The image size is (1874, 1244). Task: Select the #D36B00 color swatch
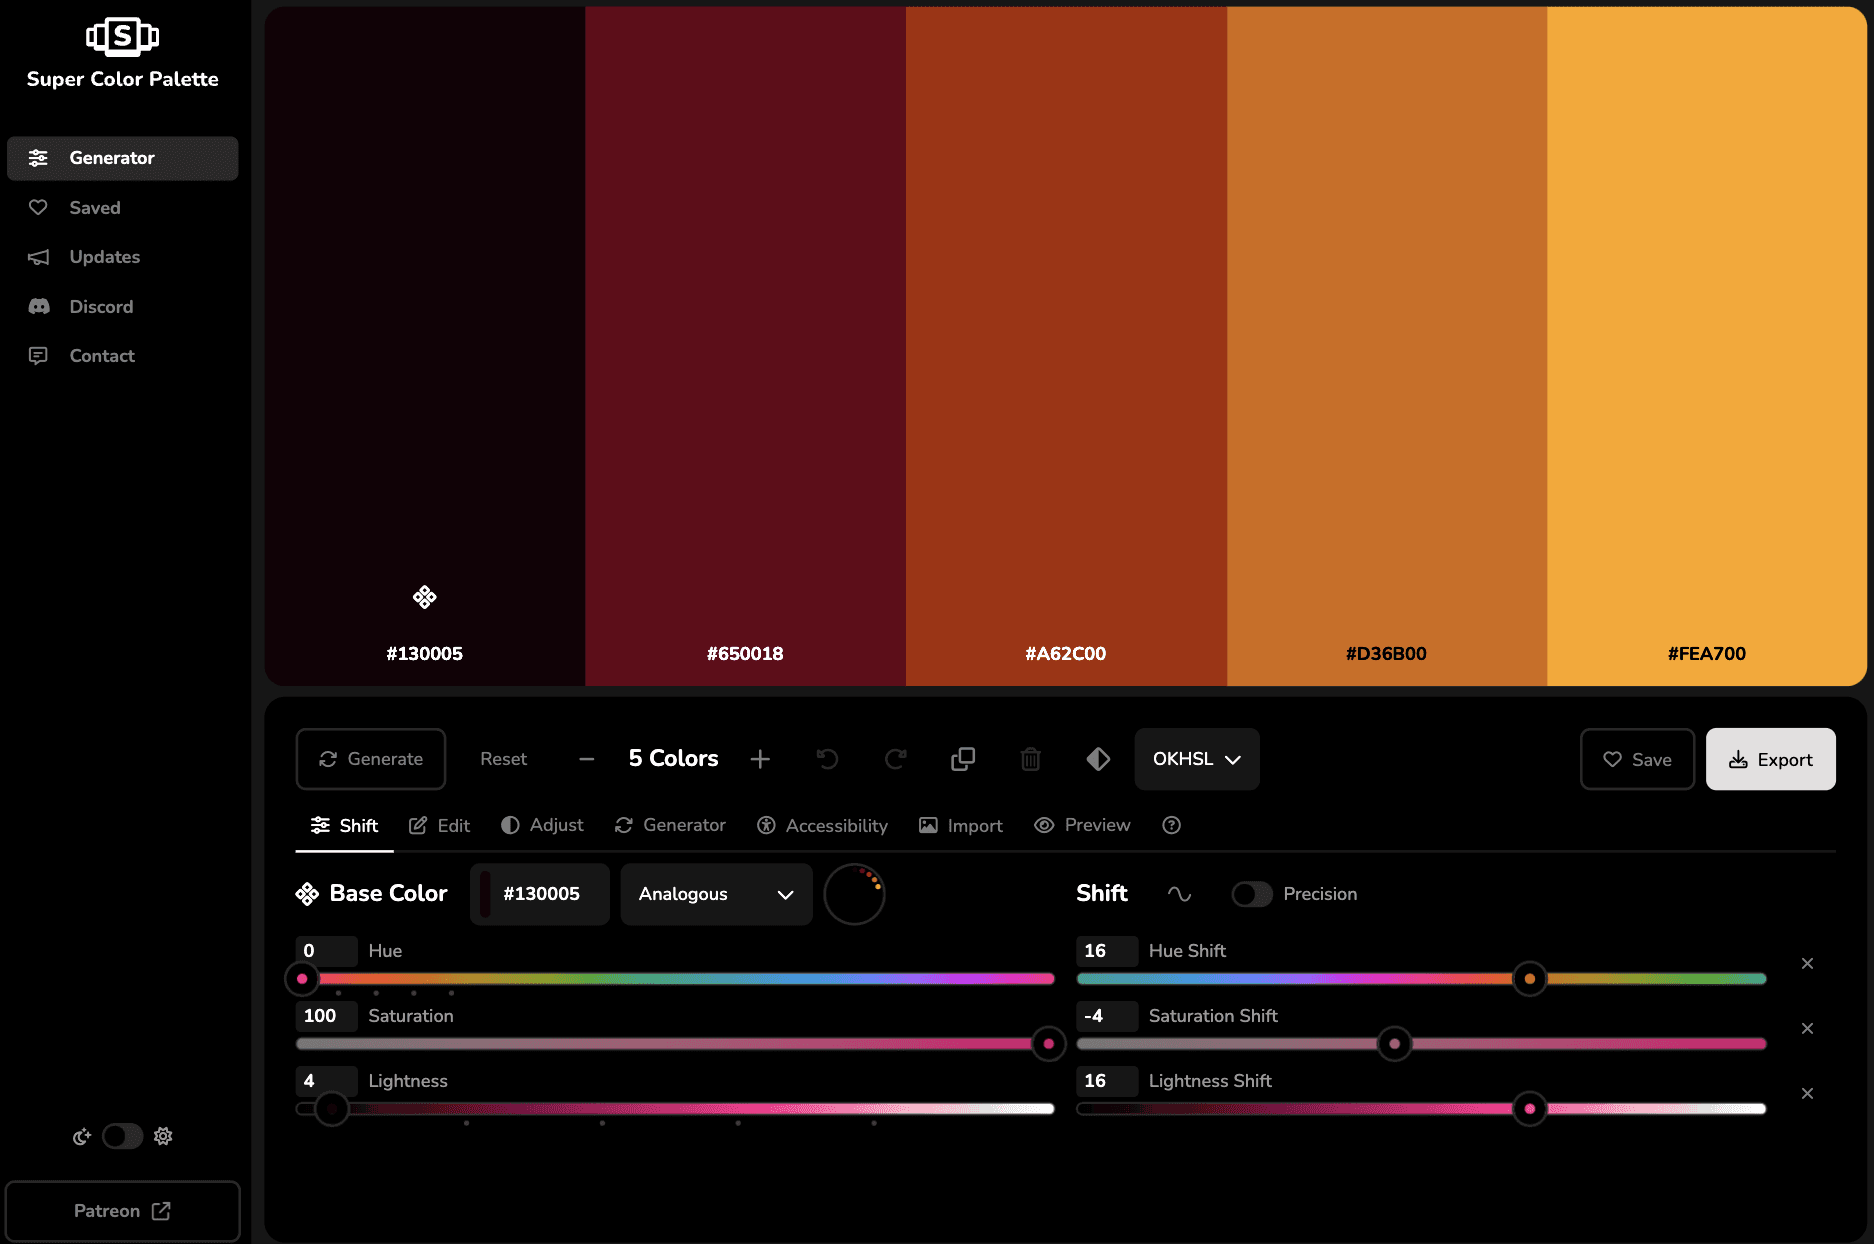click(x=1387, y=346)
